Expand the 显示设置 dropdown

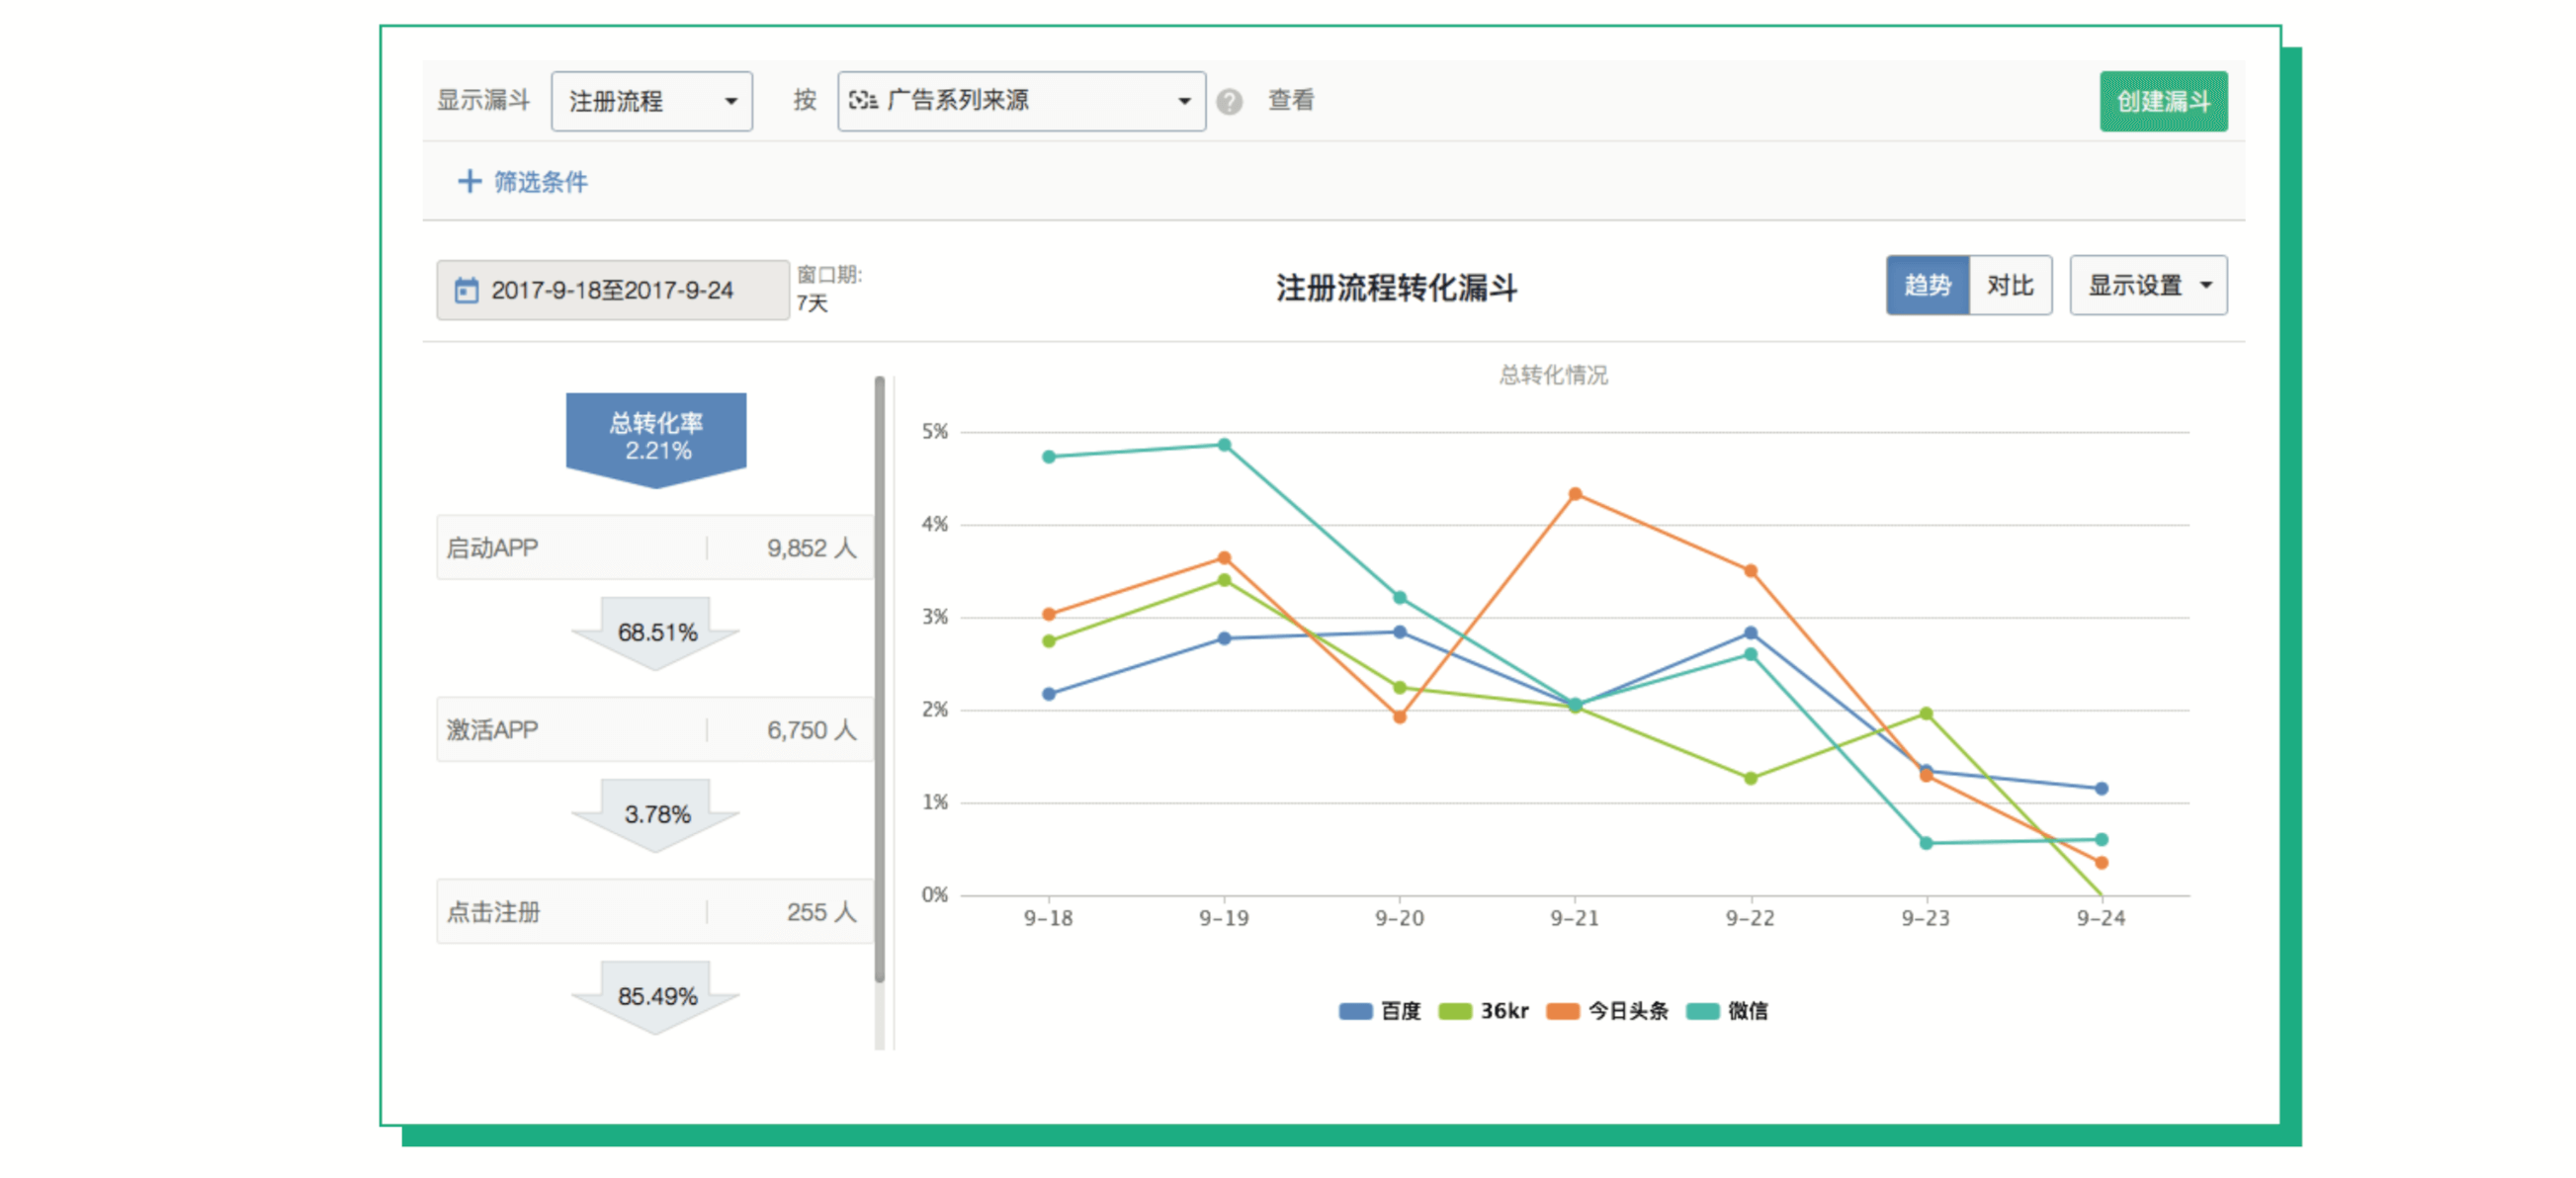tap(2148, 286)
